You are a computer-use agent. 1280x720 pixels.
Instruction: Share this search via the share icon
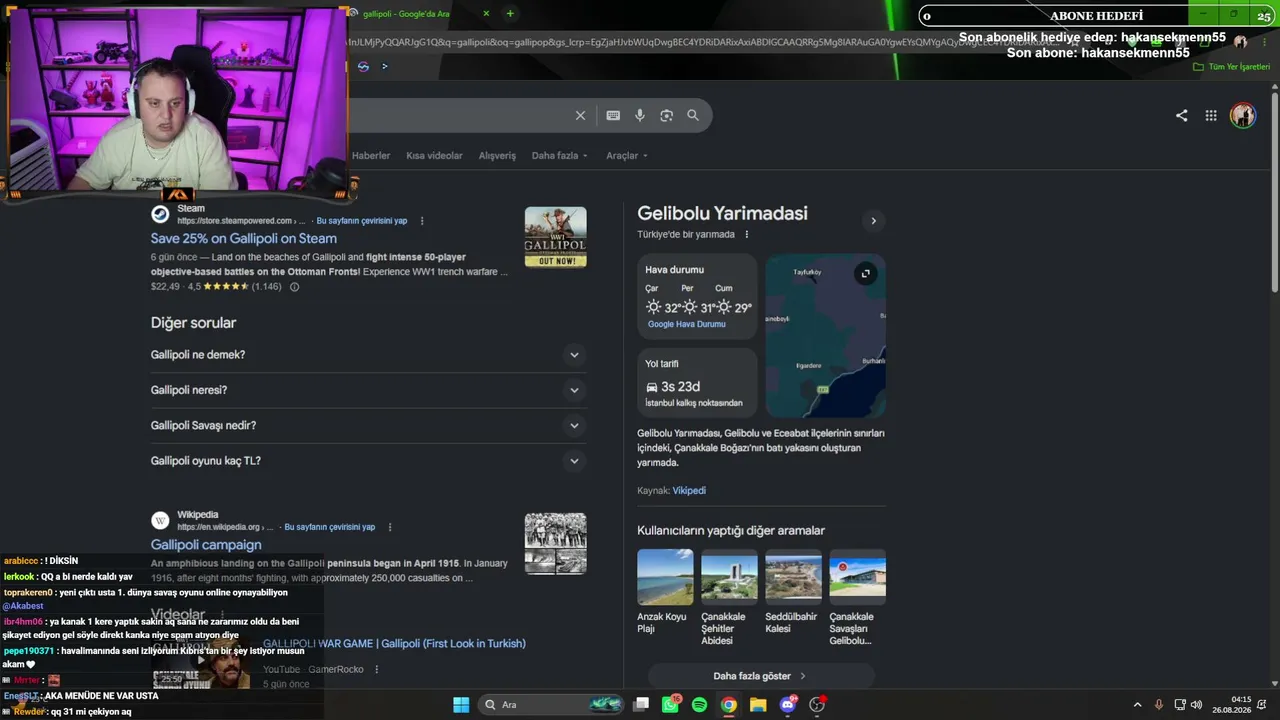click(1182, 115)
